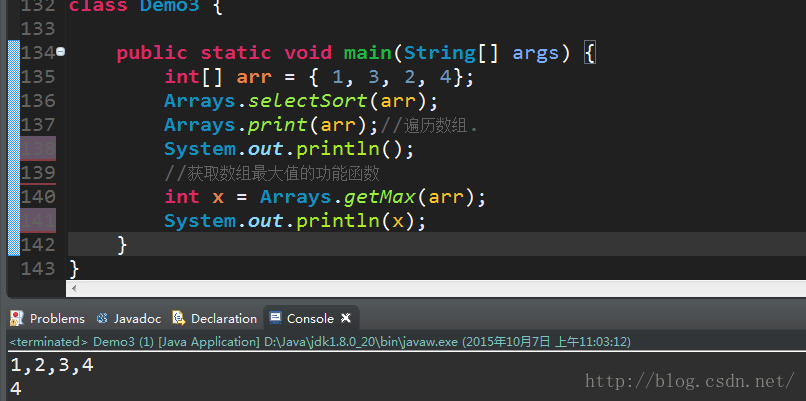
Task: Click the Declaration tab icon
Action: (x=178, y=319)
